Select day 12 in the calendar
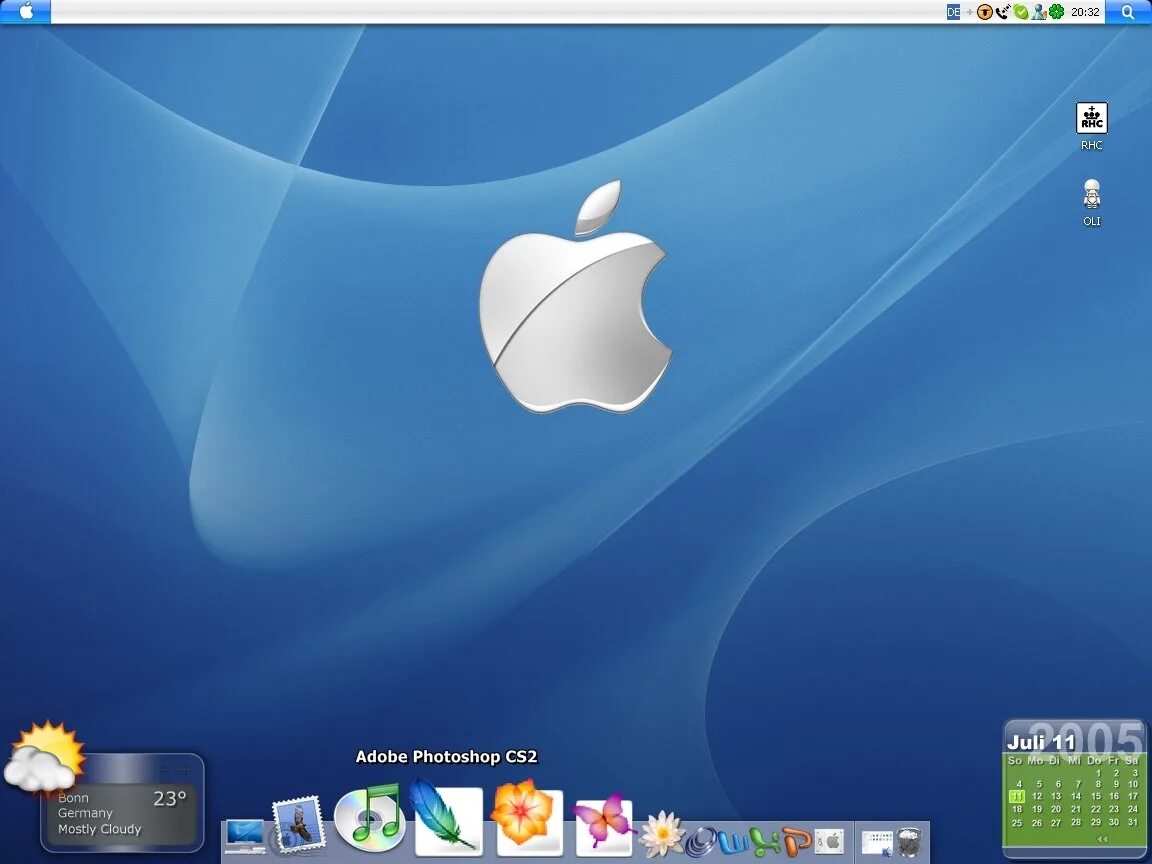 [x=1037, y=796]
